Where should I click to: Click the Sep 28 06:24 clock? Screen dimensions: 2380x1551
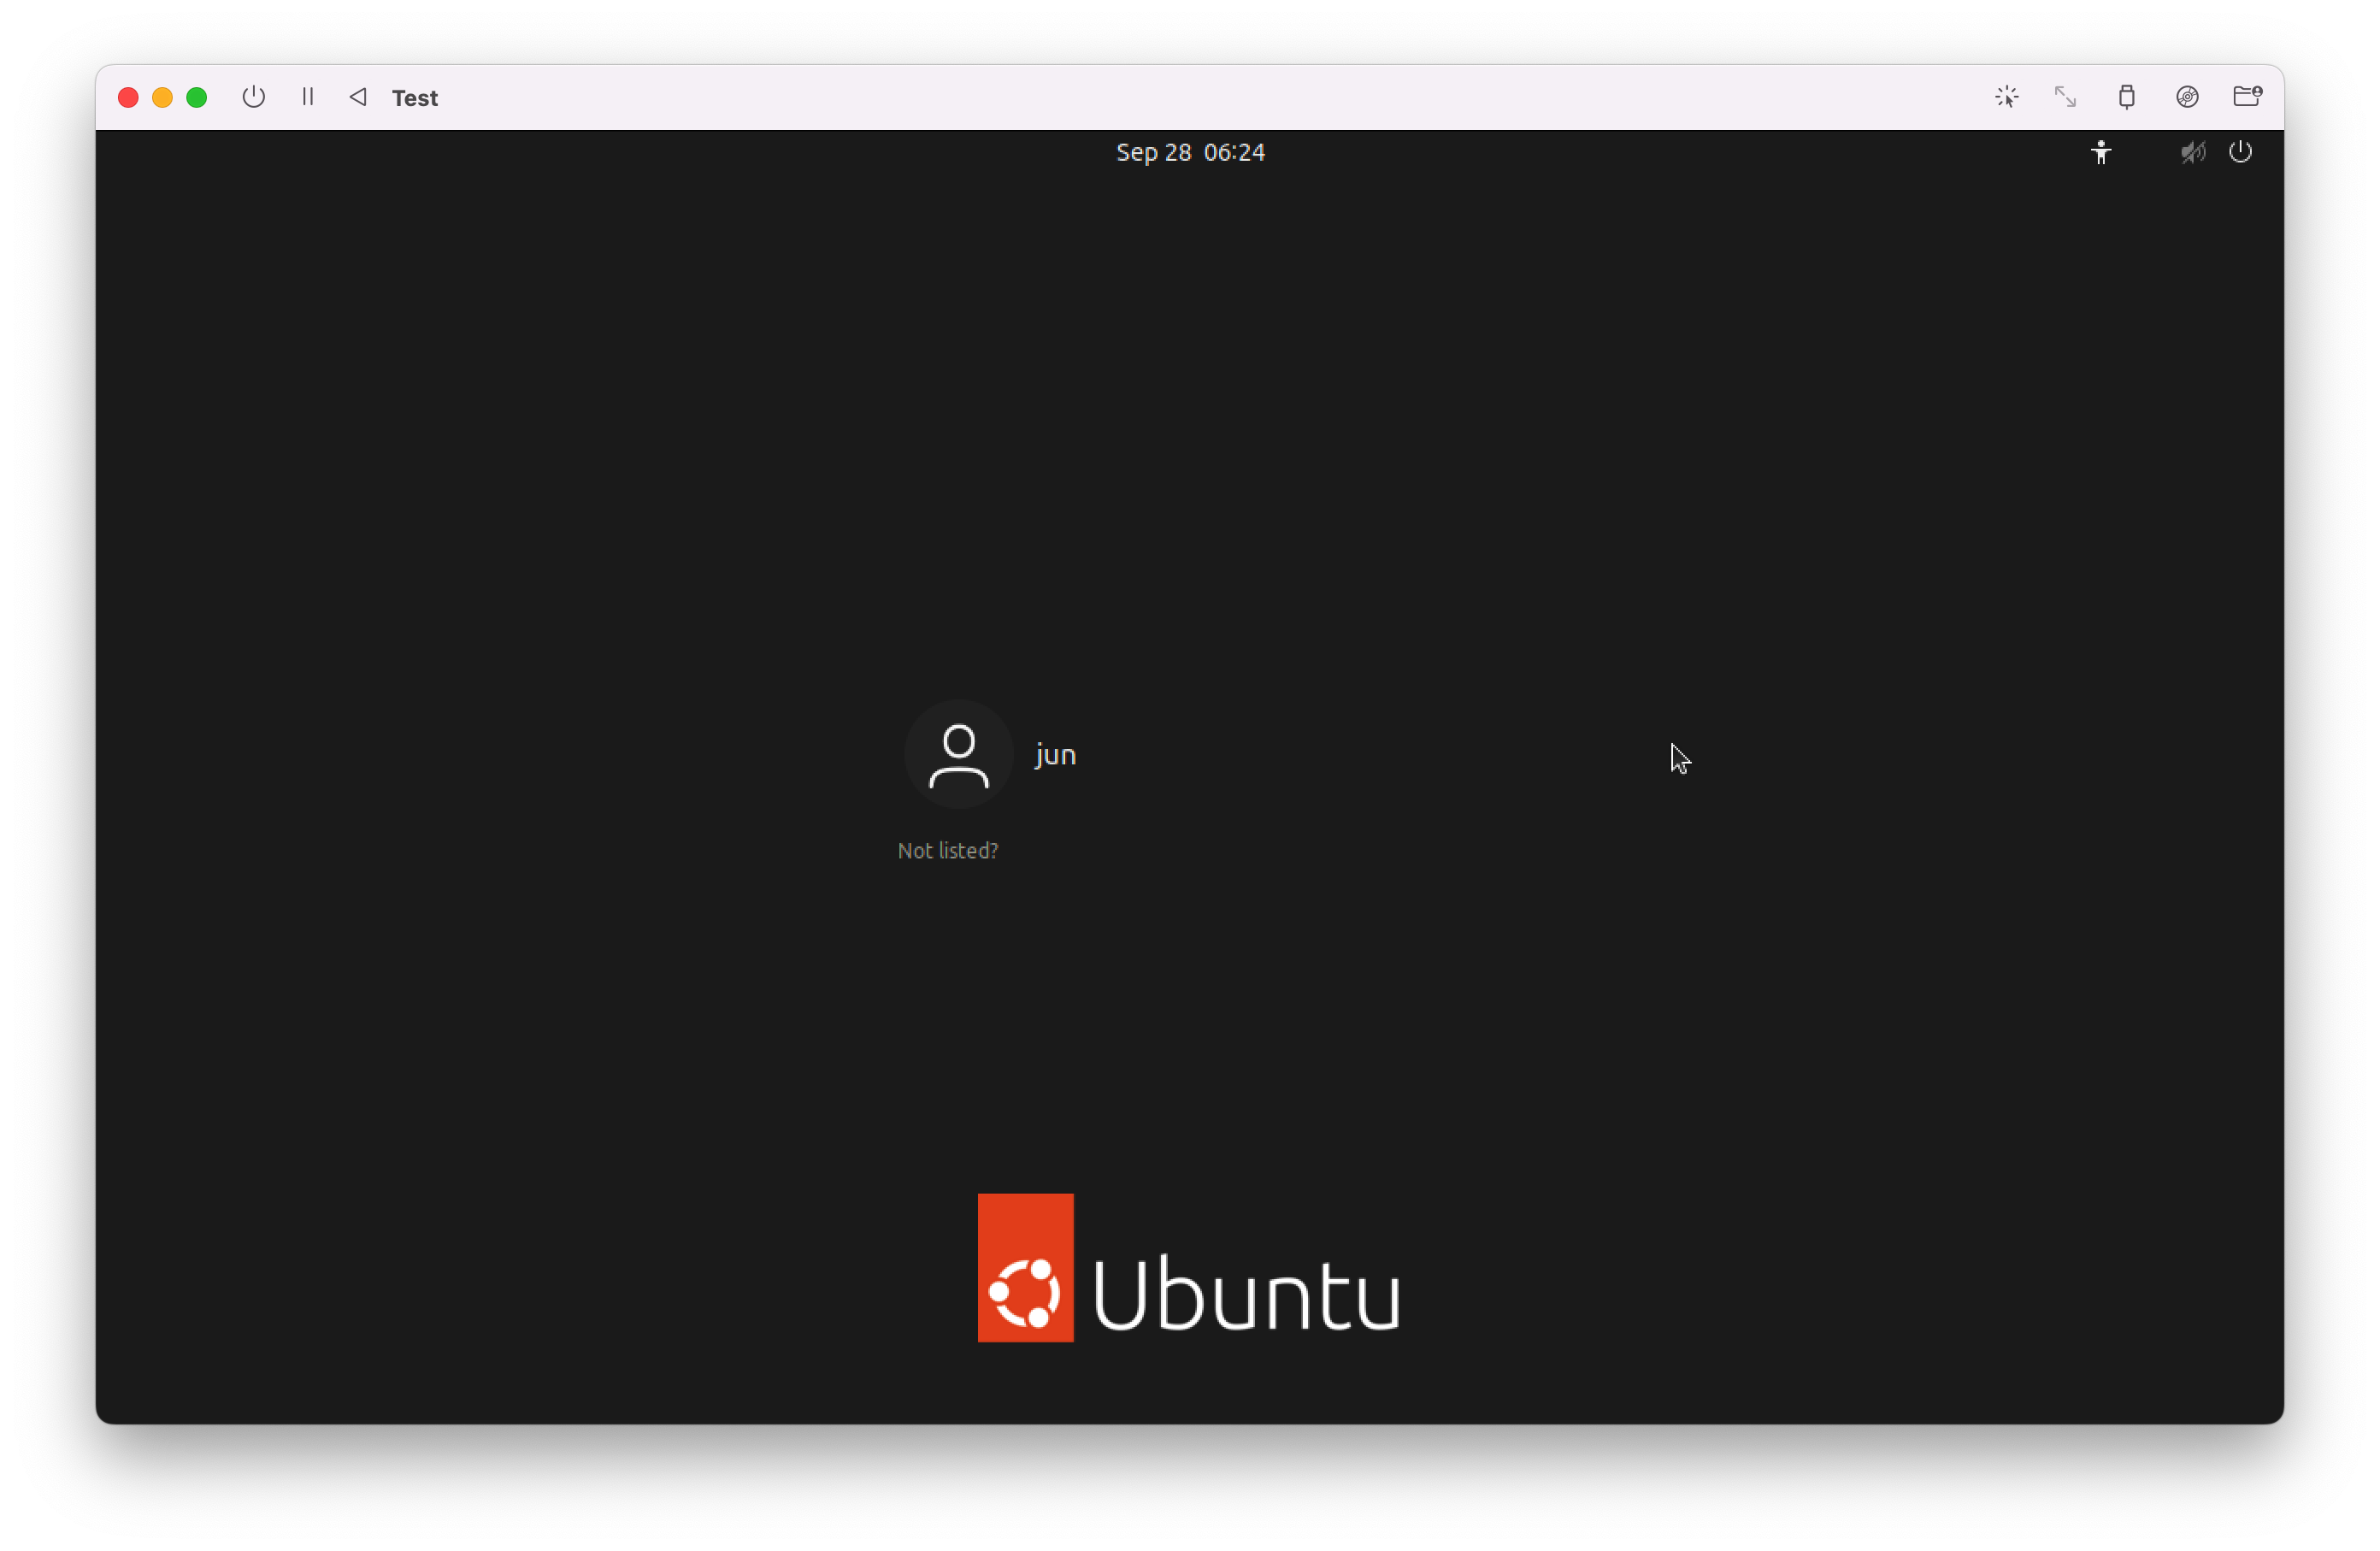1190,152
